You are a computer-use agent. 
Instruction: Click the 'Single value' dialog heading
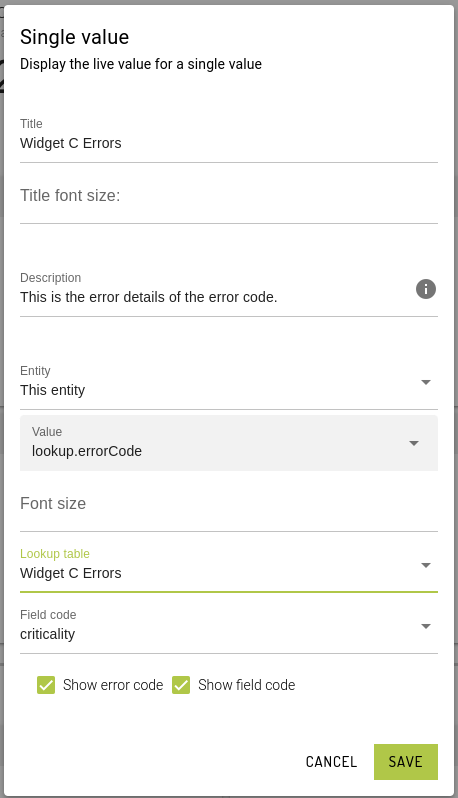point(74,37)
